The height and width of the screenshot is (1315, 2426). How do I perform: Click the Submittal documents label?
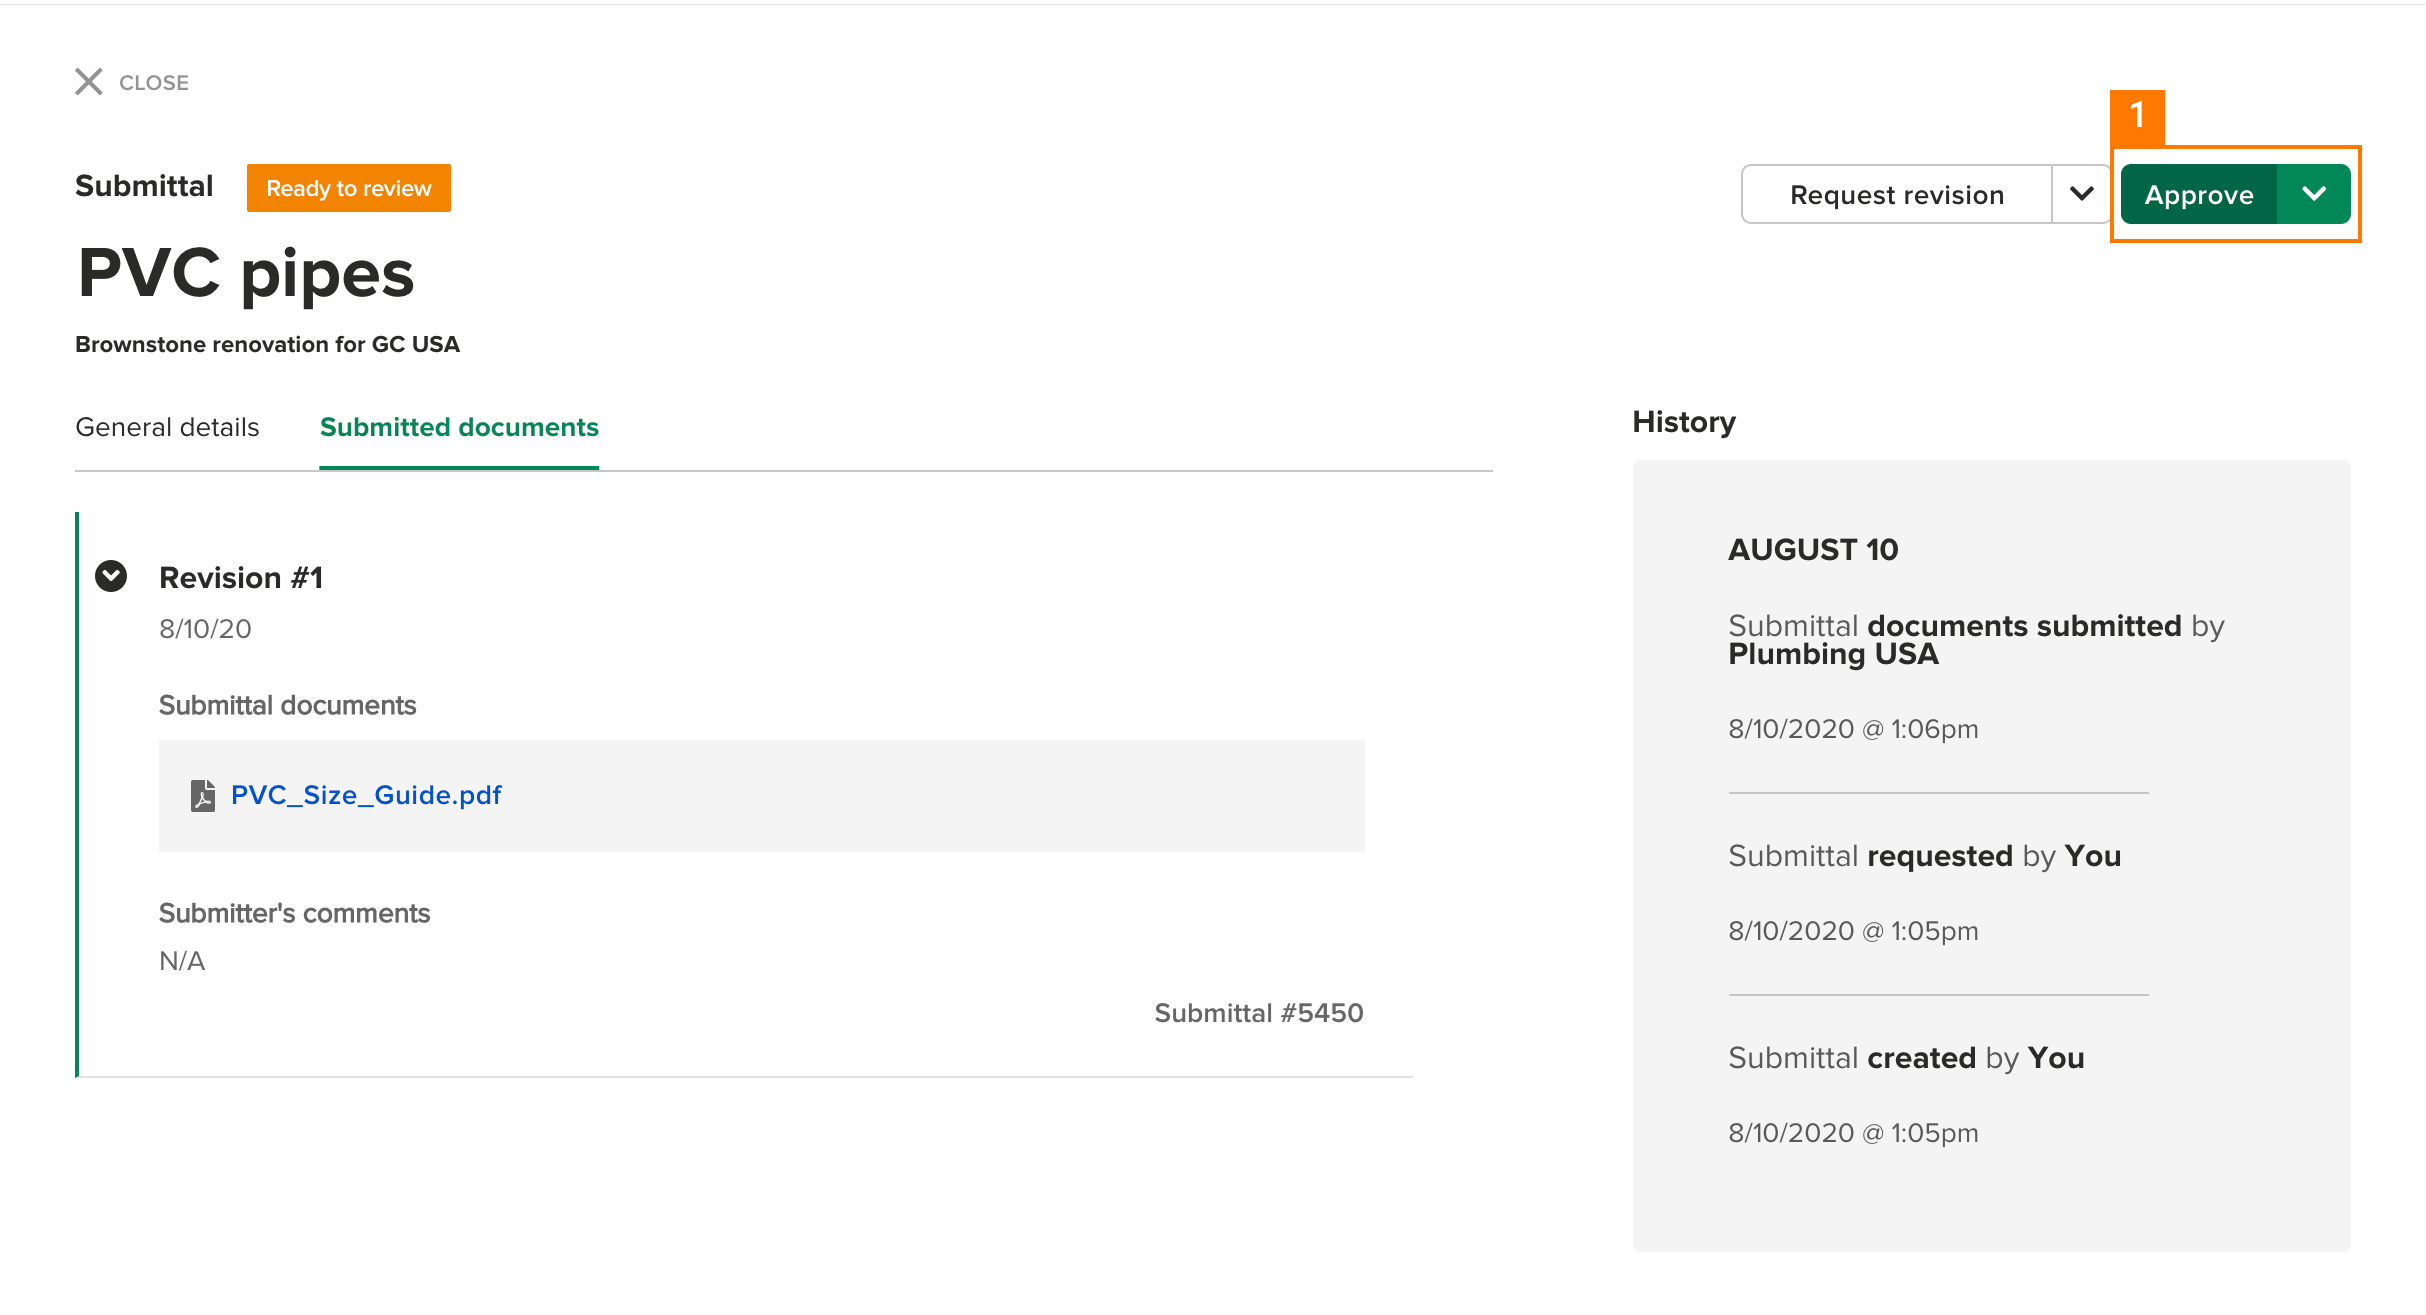point(287,705)
